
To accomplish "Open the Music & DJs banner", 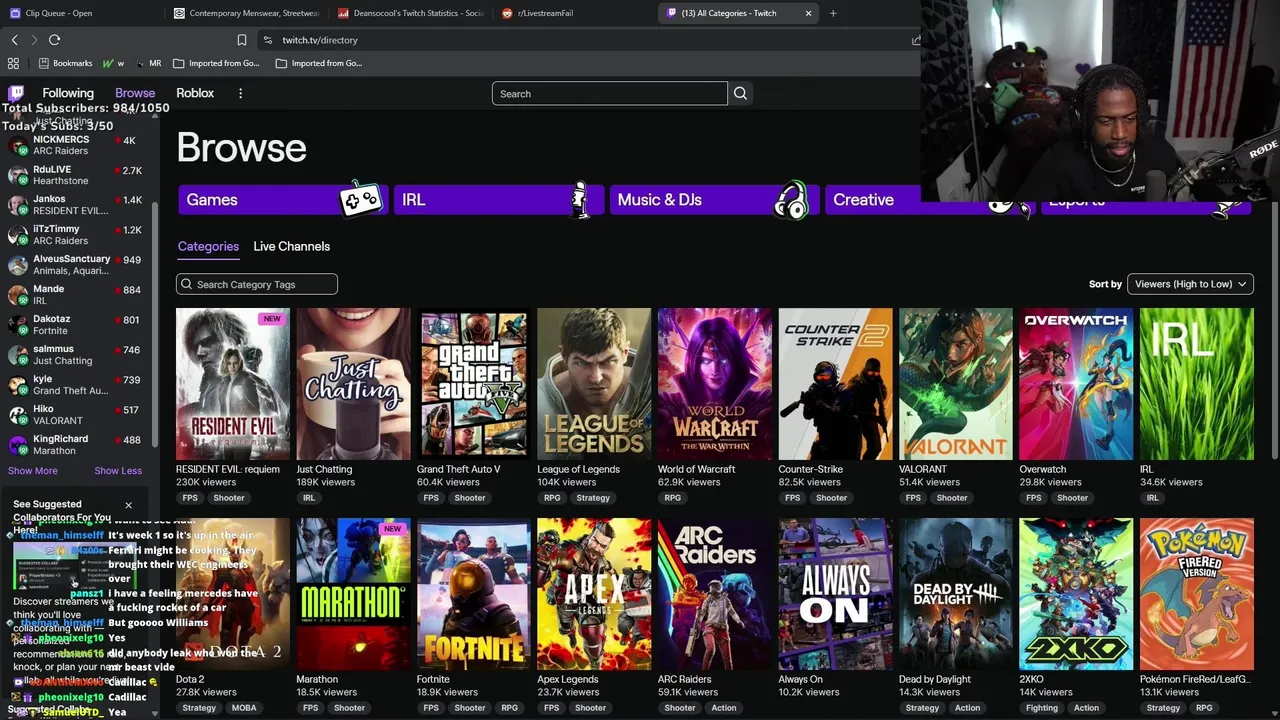I will [714, 200].
